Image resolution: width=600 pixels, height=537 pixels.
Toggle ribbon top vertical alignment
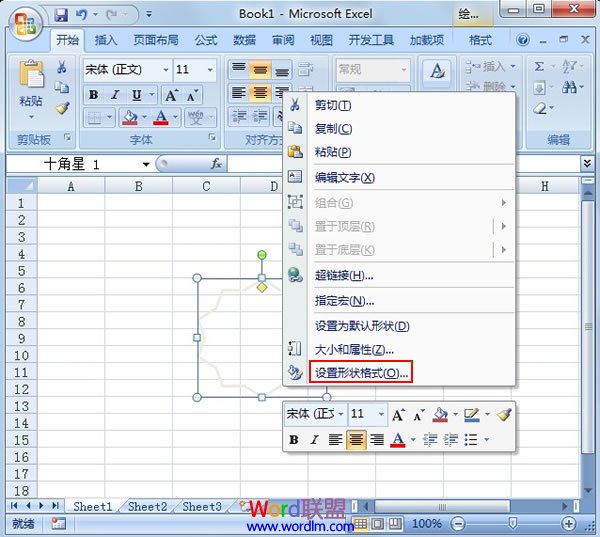coord(239,68)
